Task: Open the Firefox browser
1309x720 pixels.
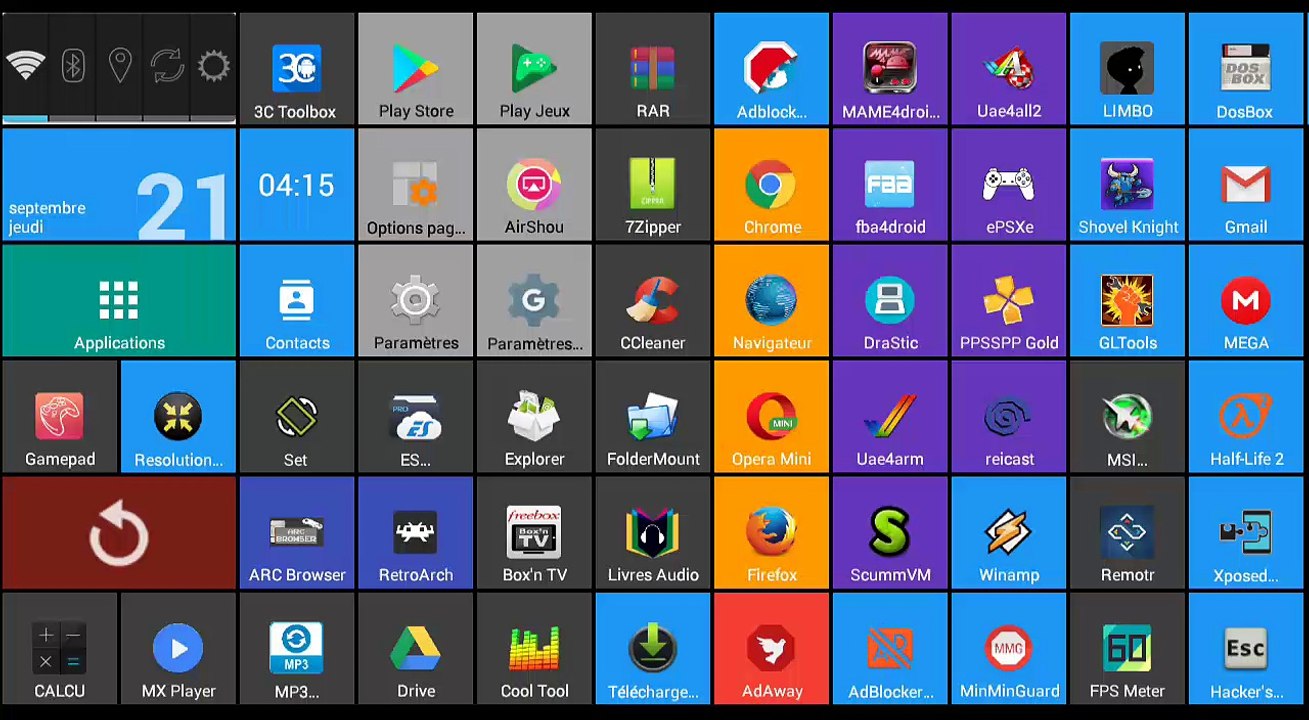Action: point(771,533)
